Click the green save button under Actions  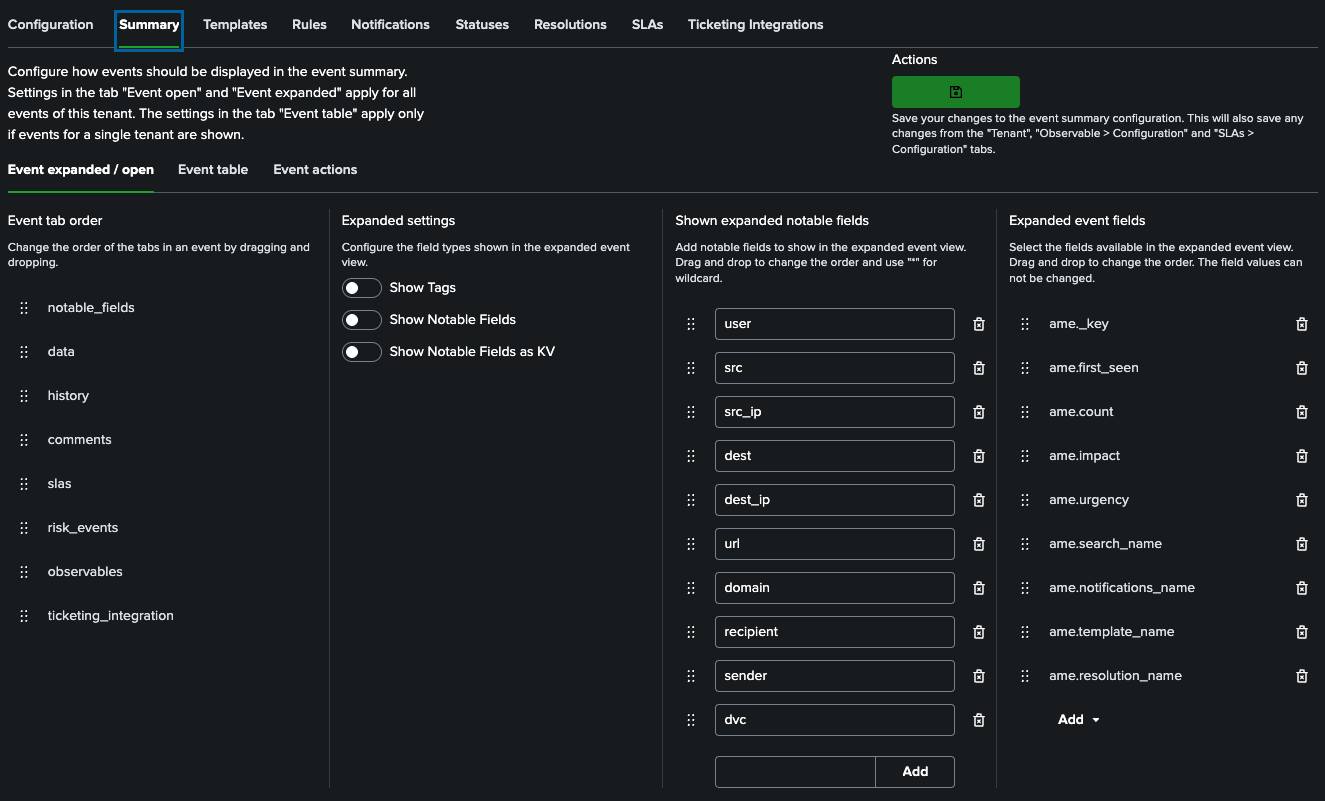tap(955, 91)
